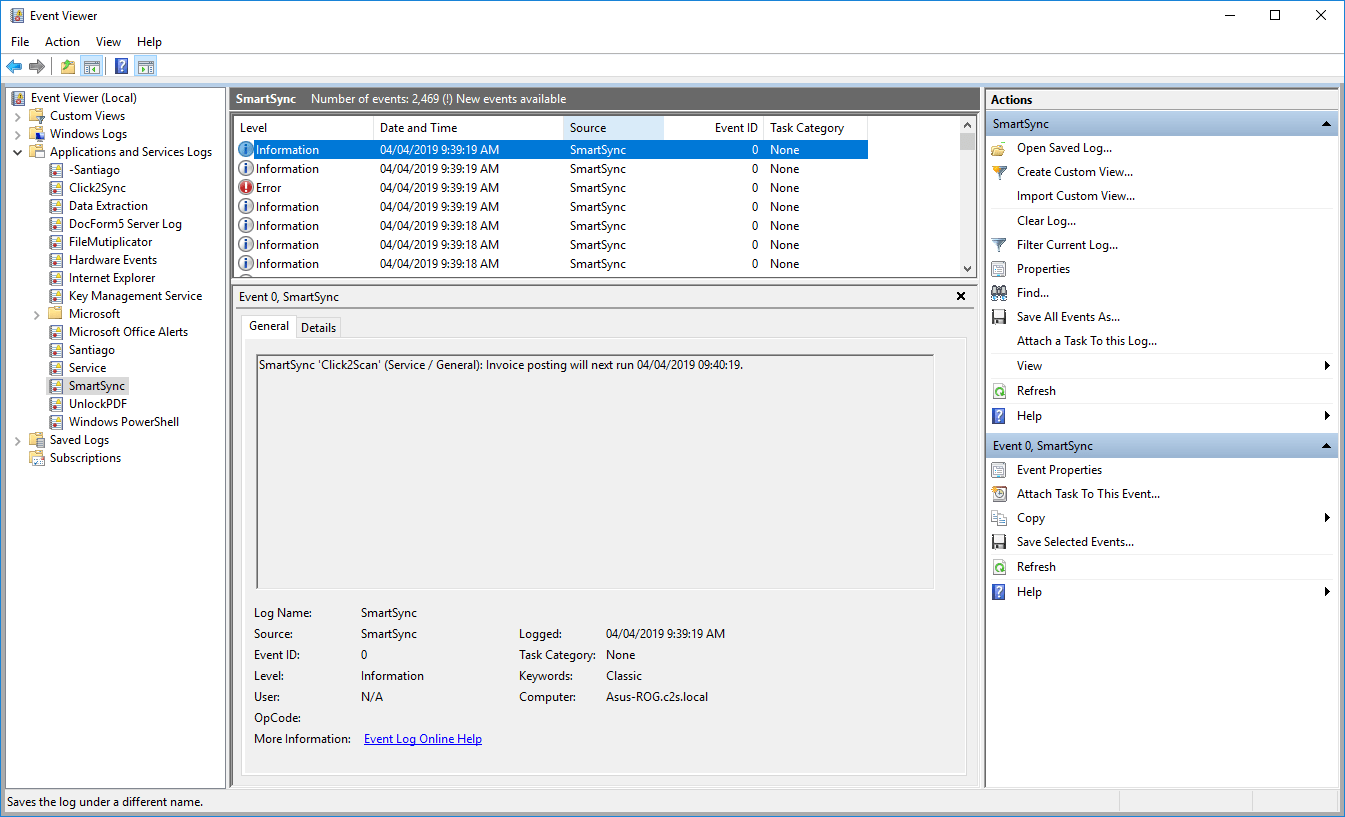Sort by Task Category column header
Viewport: 1345px width, 817px height.
tap(815, 128)
